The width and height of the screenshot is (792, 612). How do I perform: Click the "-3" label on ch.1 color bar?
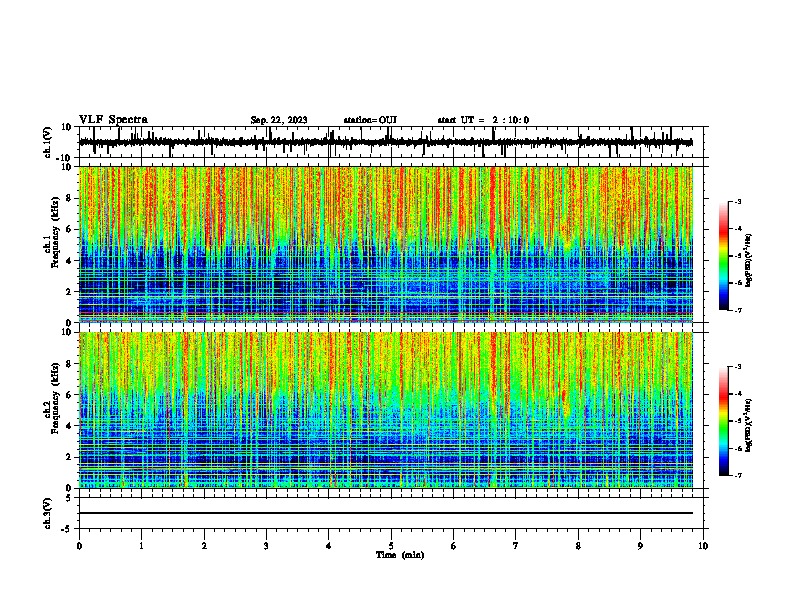click(x=738, y=201)
